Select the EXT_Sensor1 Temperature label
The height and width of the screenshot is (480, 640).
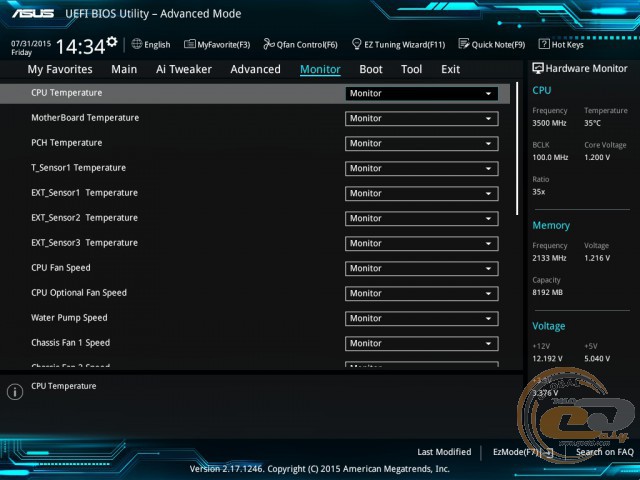pyautogui.click(x=84, y=193)
